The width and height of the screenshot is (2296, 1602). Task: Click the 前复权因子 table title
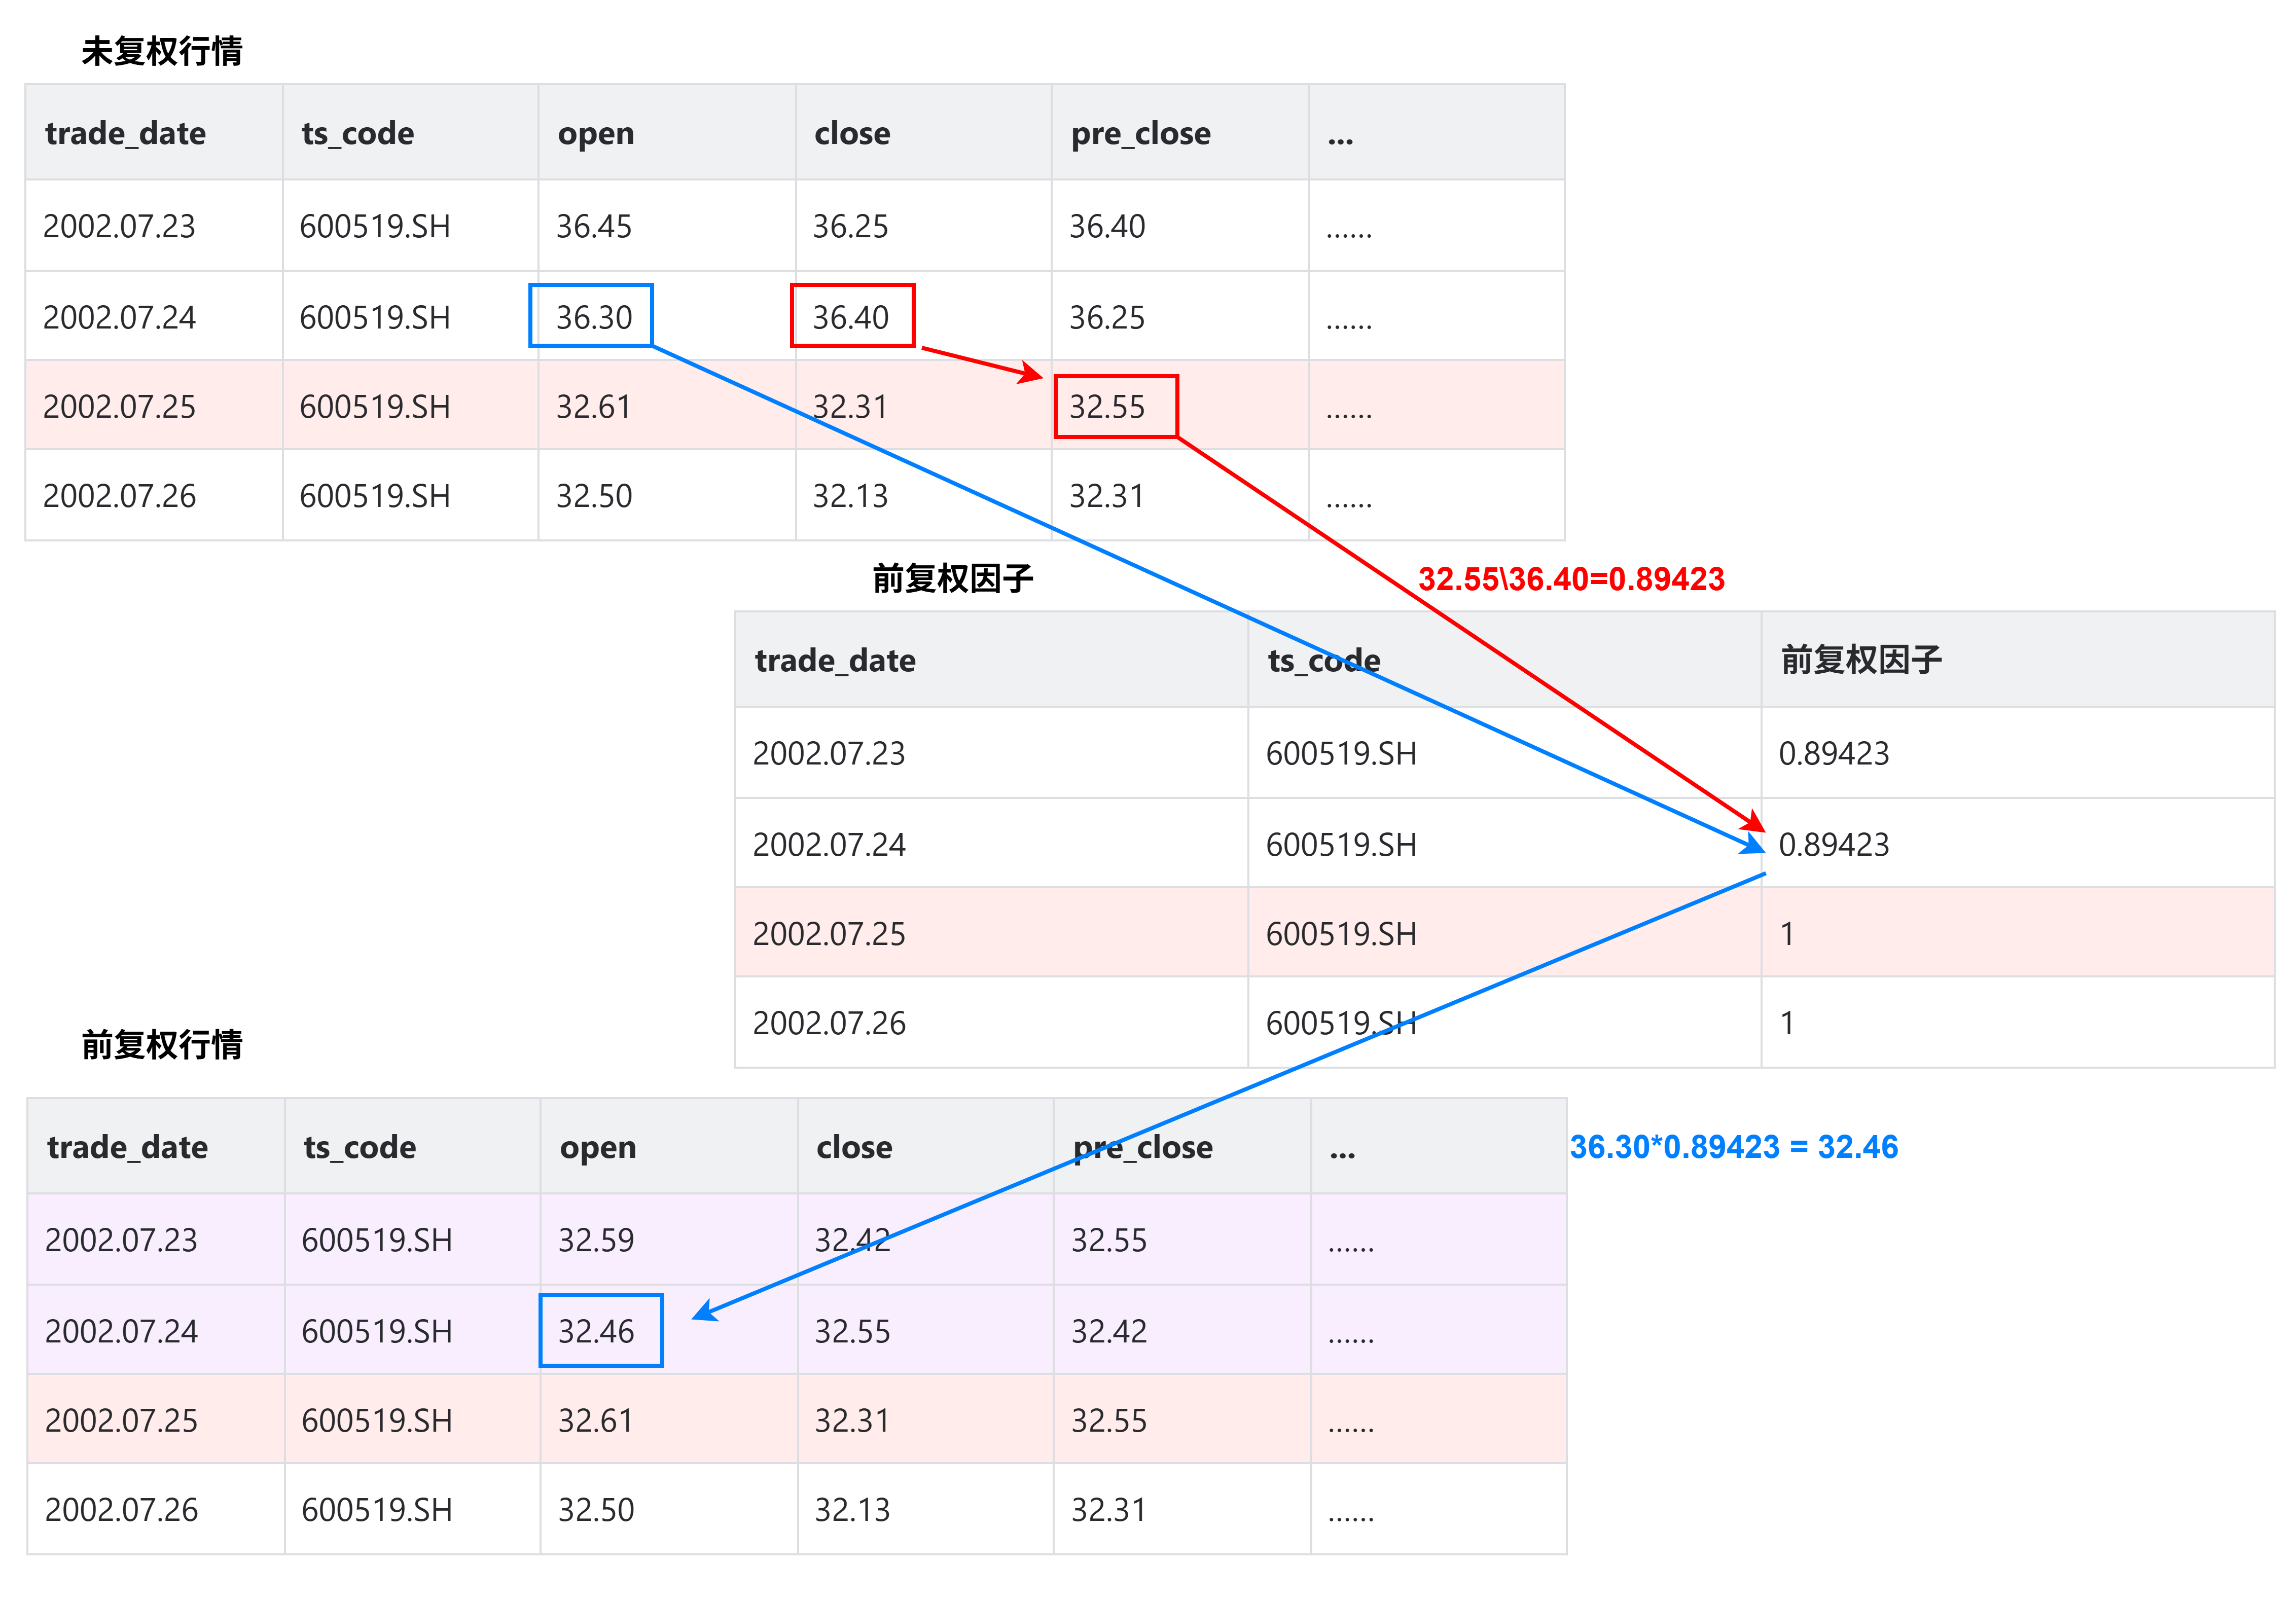pos(952,579)
